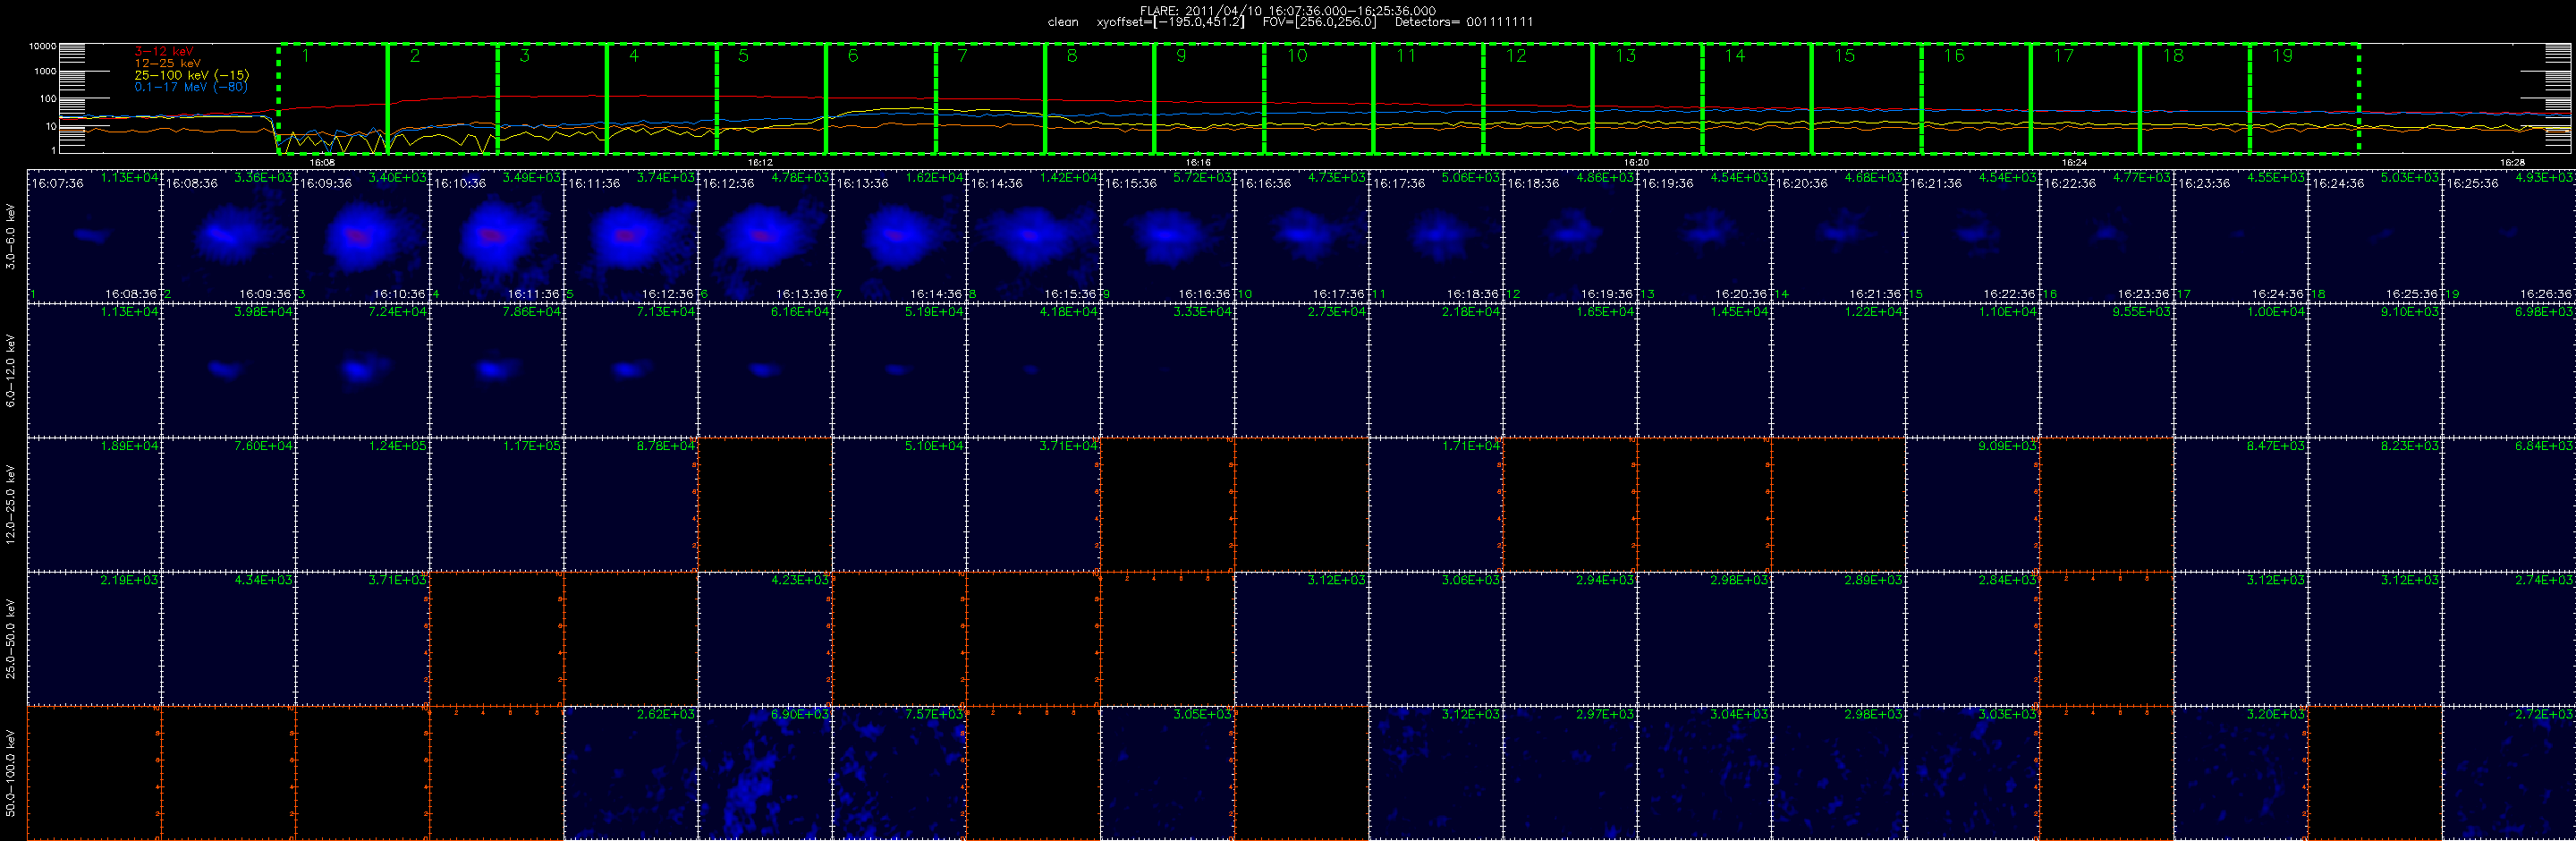This screenshot has width=2576, height=841.
Task: Select interval marker 1 in the lightcurve
Action: (306, 56)
